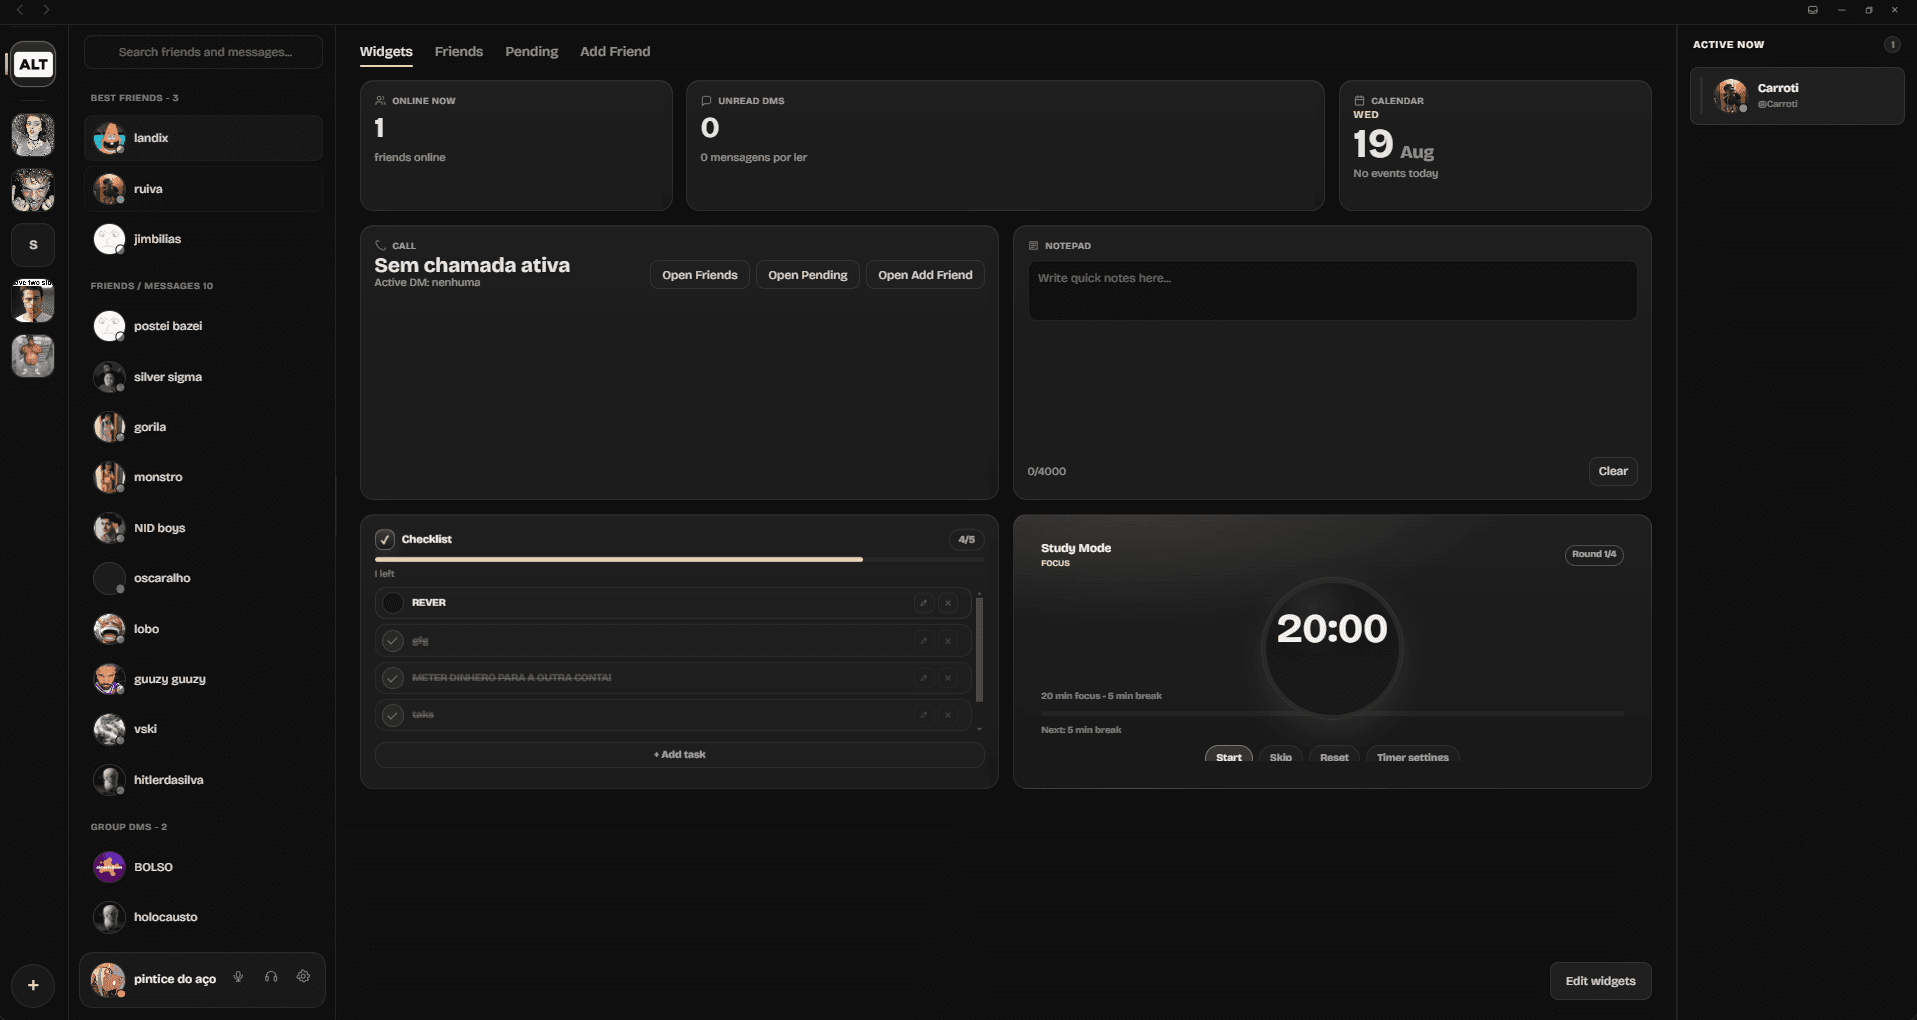Clear the notepad contents
The height and width of the screenshot is (1020, 1917).
tap(1613, 471)
